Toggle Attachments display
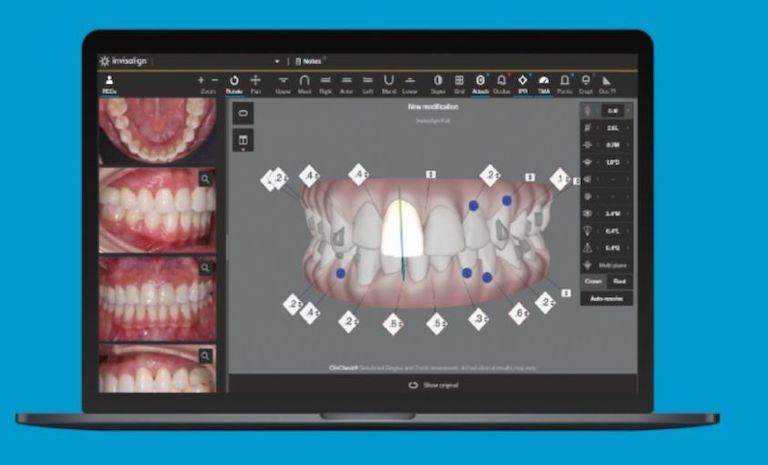This screenshot has height=465, width=768. pyautogui.click(x=480, y=84)
